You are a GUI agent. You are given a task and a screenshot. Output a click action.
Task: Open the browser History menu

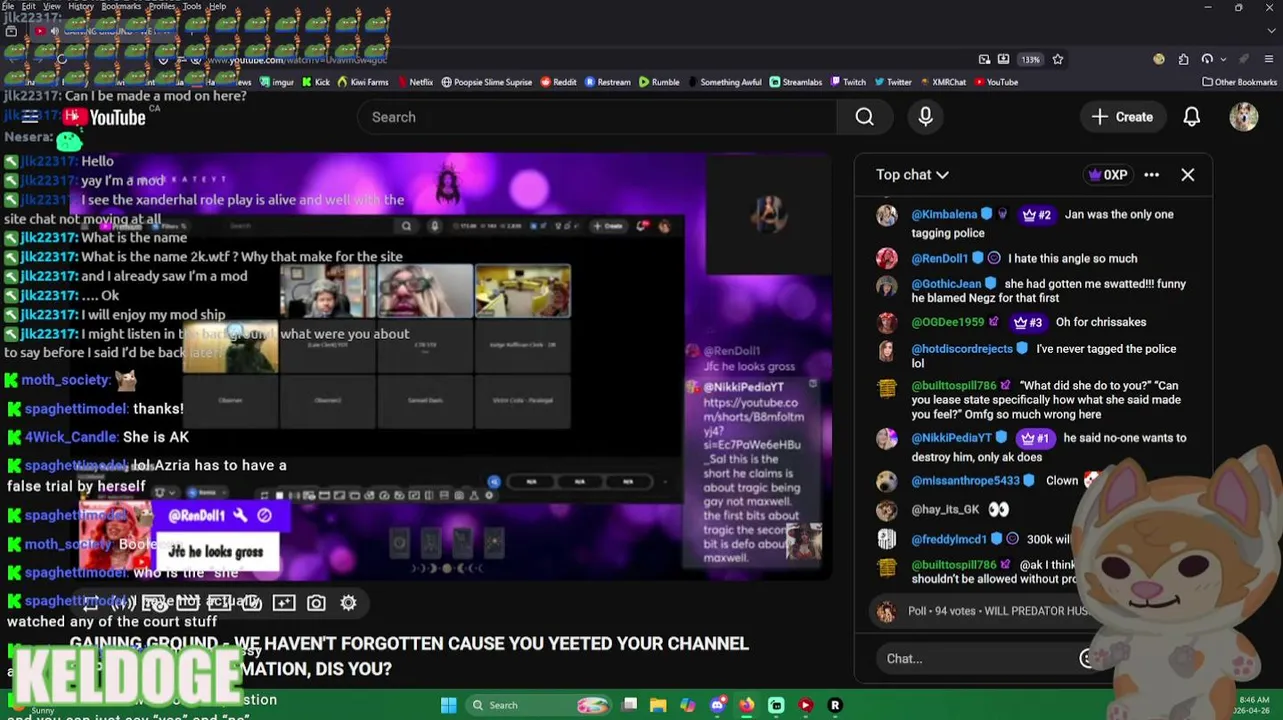point(81,6)
